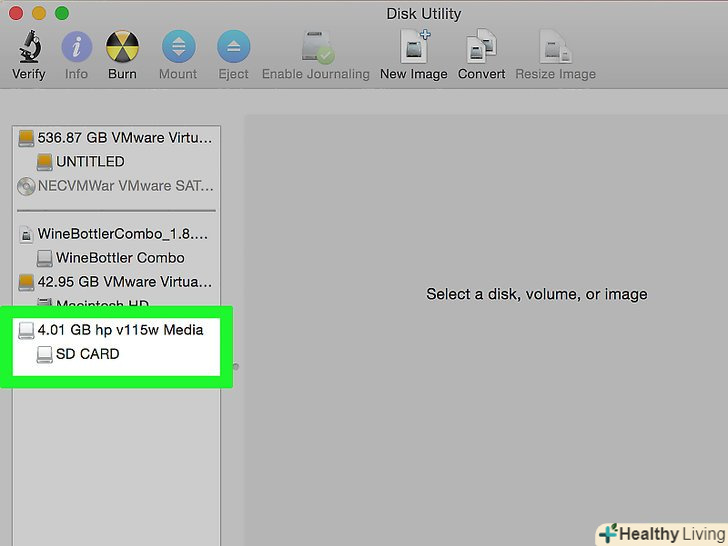Click the Enable Journaling disk icon
This screenshot has height=546, width=728.
pos(318,47)
